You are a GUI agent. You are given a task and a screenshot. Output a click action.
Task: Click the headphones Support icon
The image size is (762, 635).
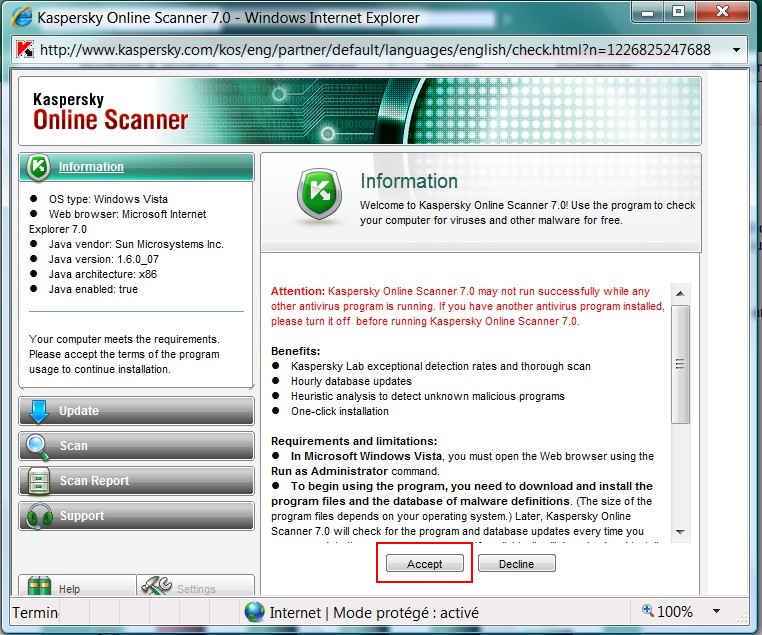39,516
